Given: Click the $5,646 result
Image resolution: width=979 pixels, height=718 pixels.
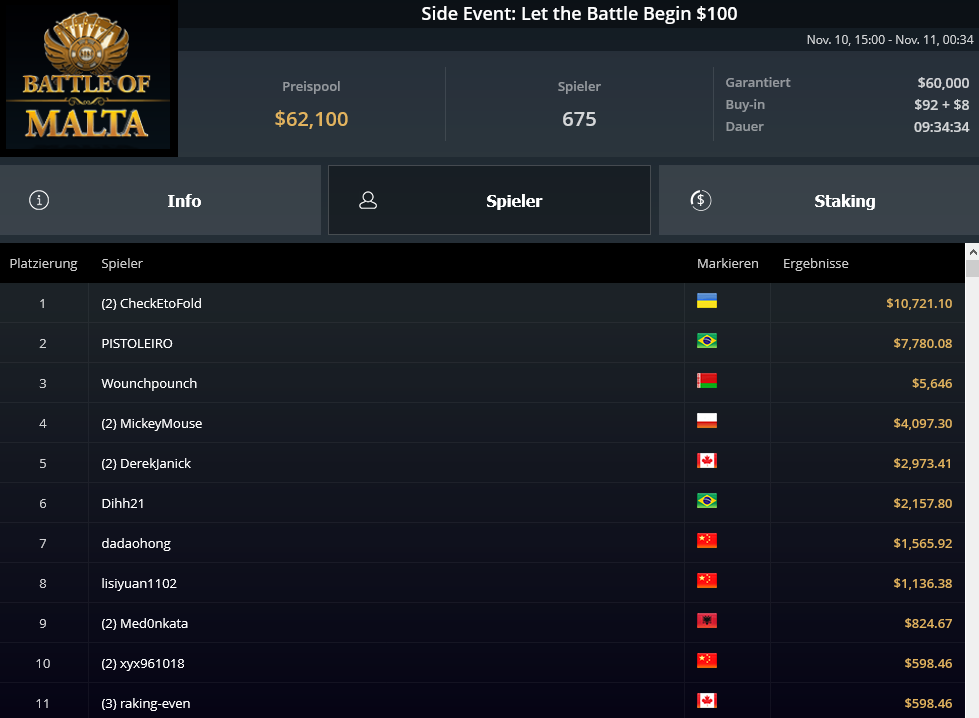Looking at the screenshot, I should (x=932, y=383).
